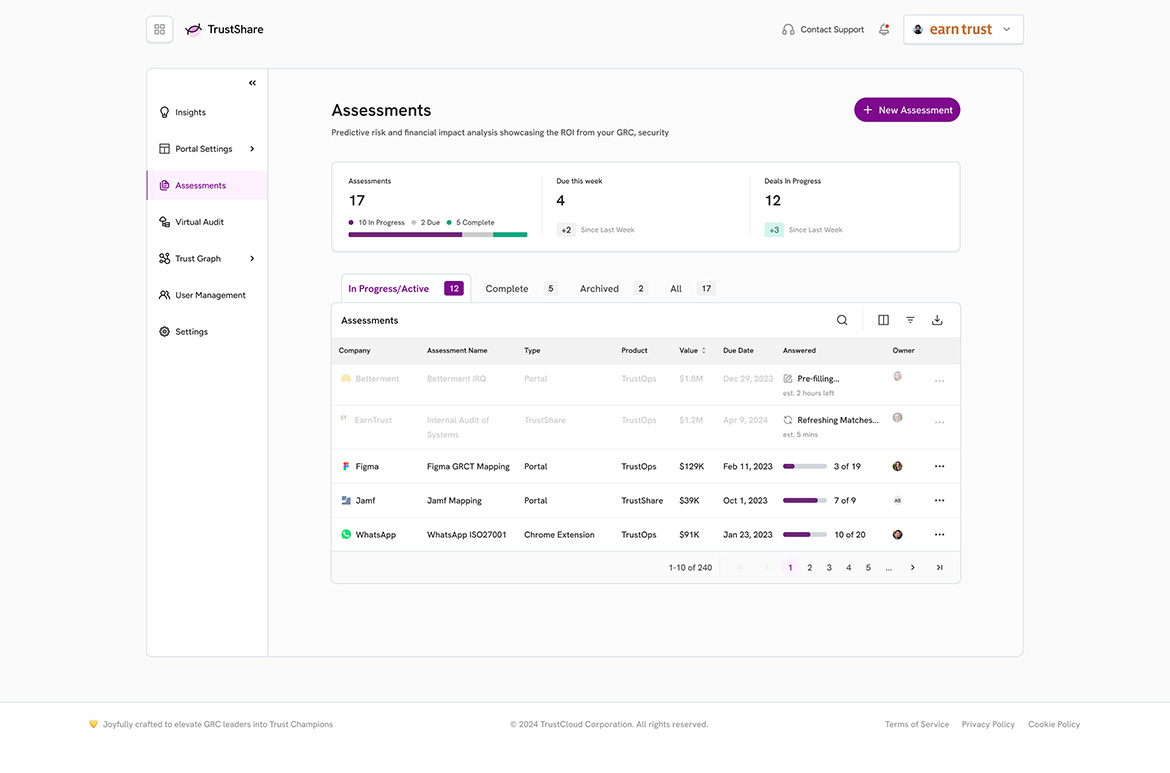Screen dimensions: 1170x773
Task: Expand the Trust Graph submenu arrow
Action: point(252,258)
